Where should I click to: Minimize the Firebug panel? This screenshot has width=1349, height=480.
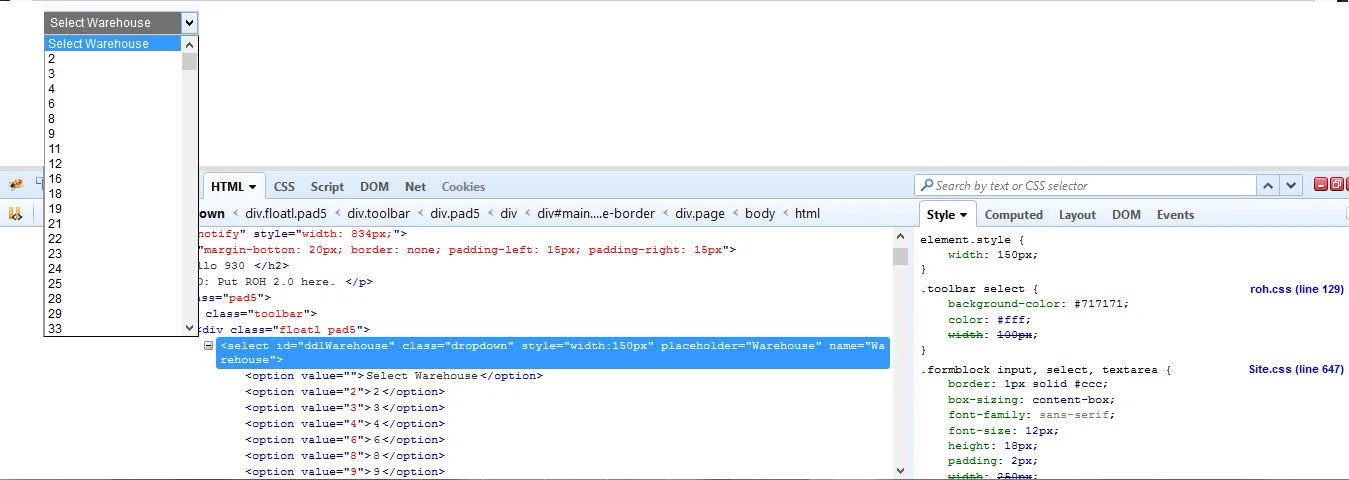(x=1320, y=185)
